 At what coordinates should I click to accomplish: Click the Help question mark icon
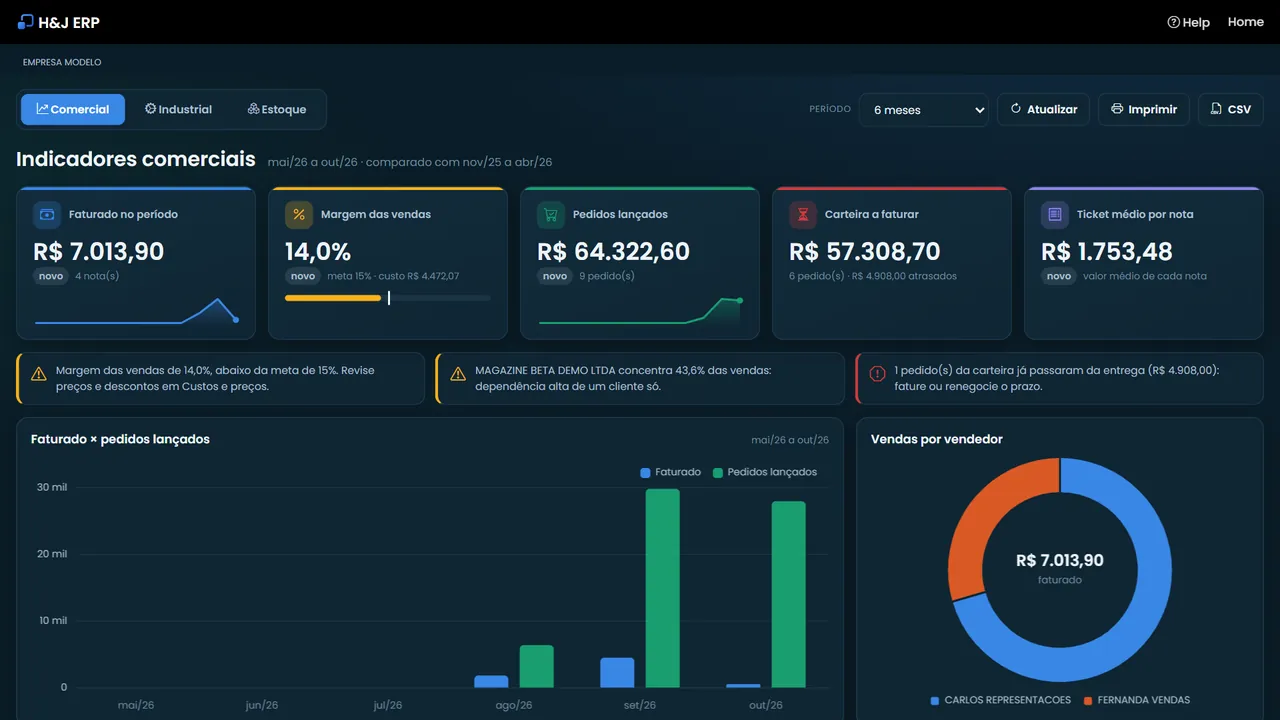pyautogui.click(x=1174, y=22)
